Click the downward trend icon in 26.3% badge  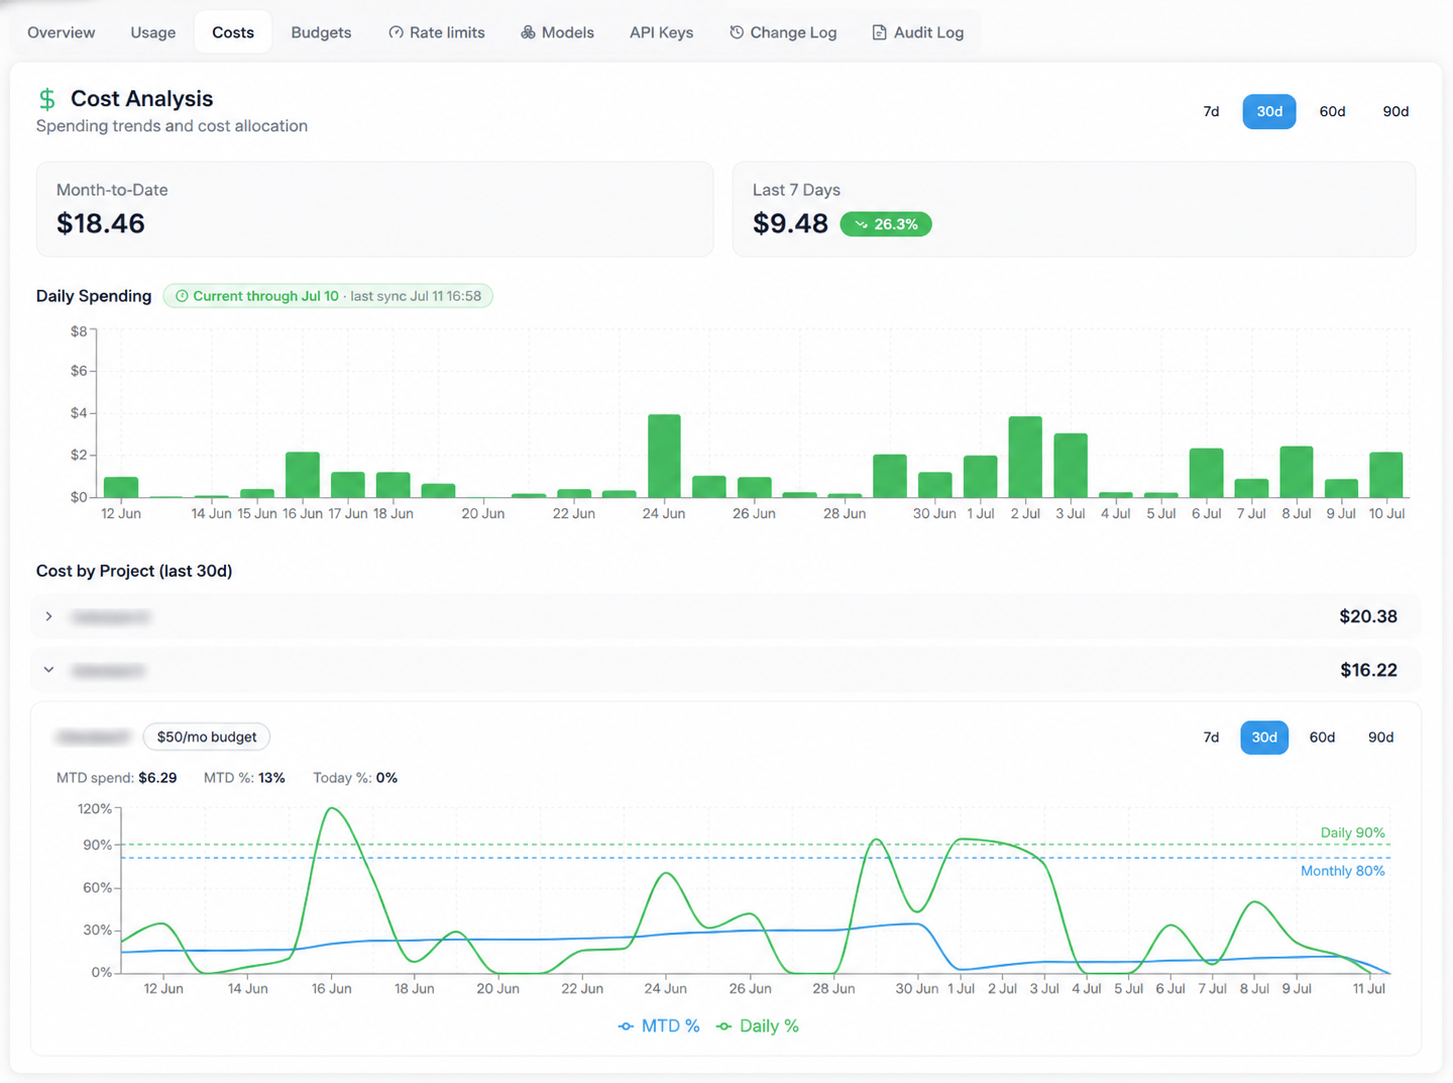click(861, 224)
